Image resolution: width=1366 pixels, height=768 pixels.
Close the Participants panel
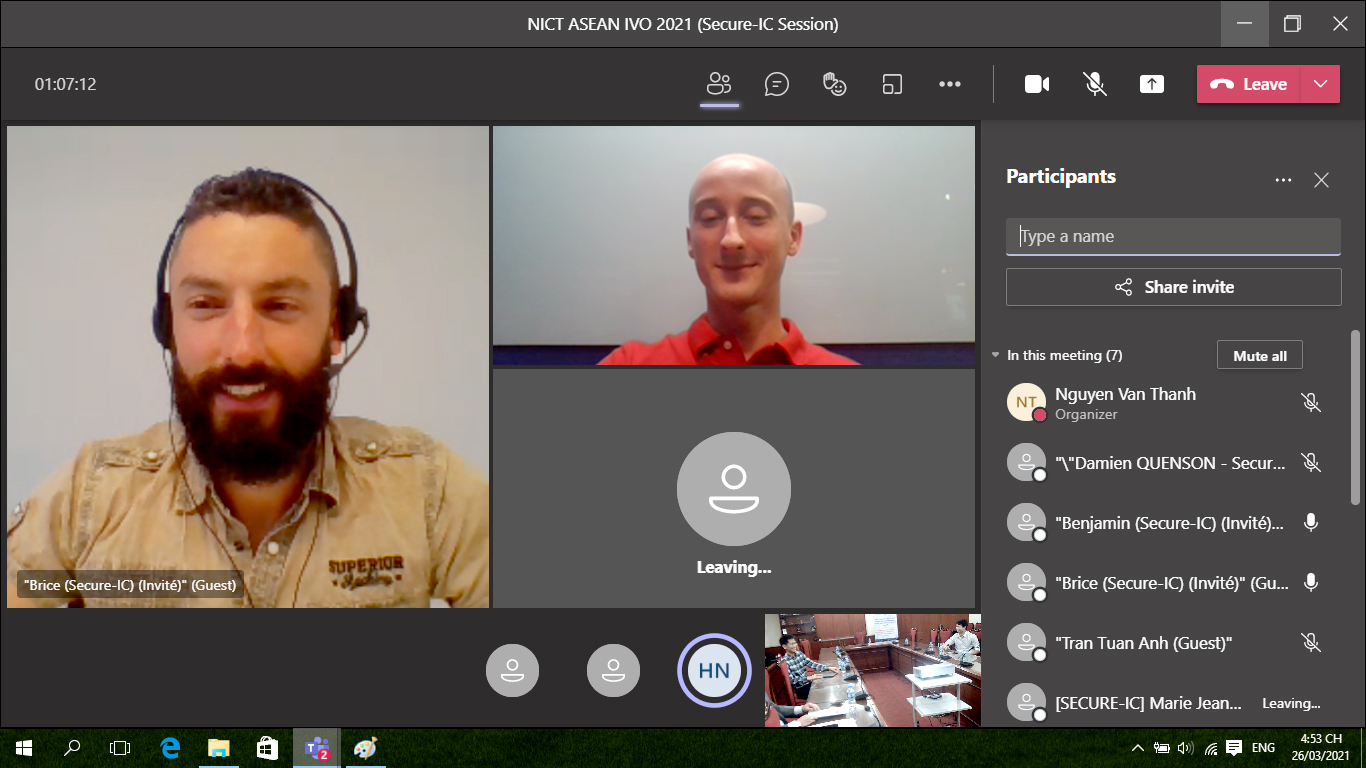click(x=1321, y=180)
